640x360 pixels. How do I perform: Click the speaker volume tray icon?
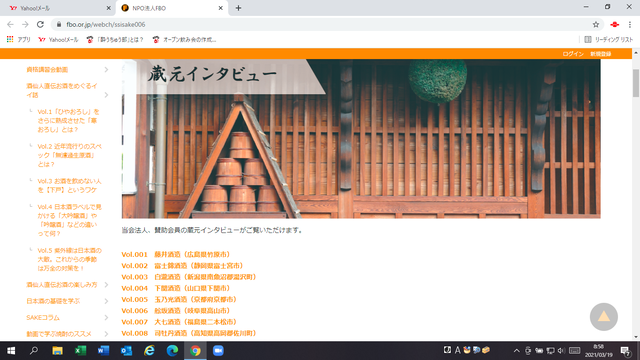point(561,351)
